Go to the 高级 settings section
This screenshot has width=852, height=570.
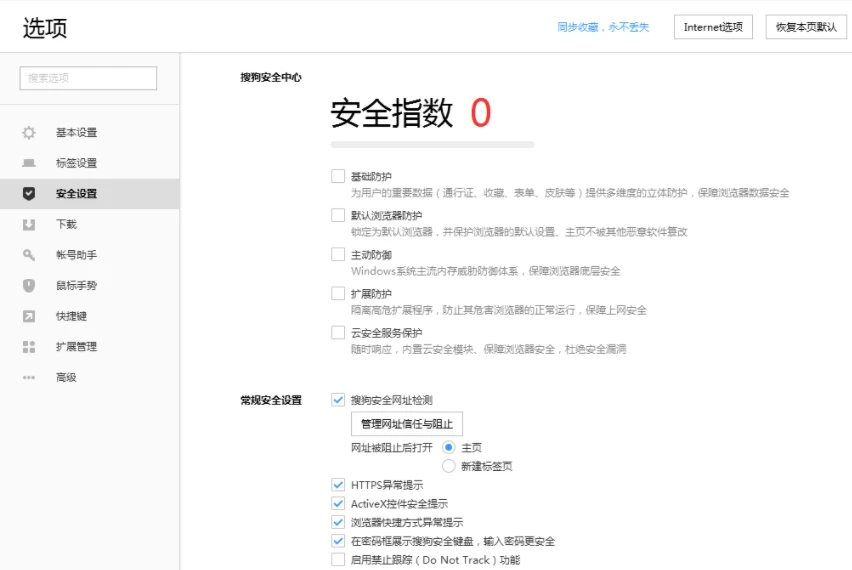point(66,378)
